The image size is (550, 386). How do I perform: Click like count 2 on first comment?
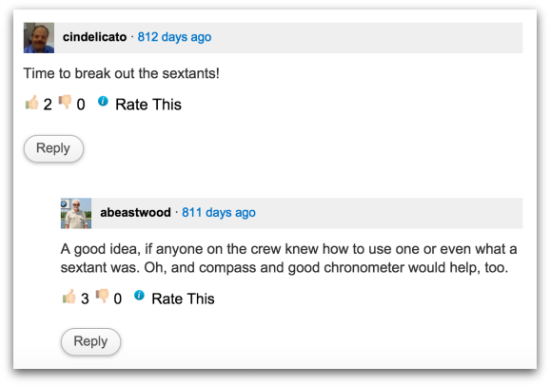tap(47, 105)
